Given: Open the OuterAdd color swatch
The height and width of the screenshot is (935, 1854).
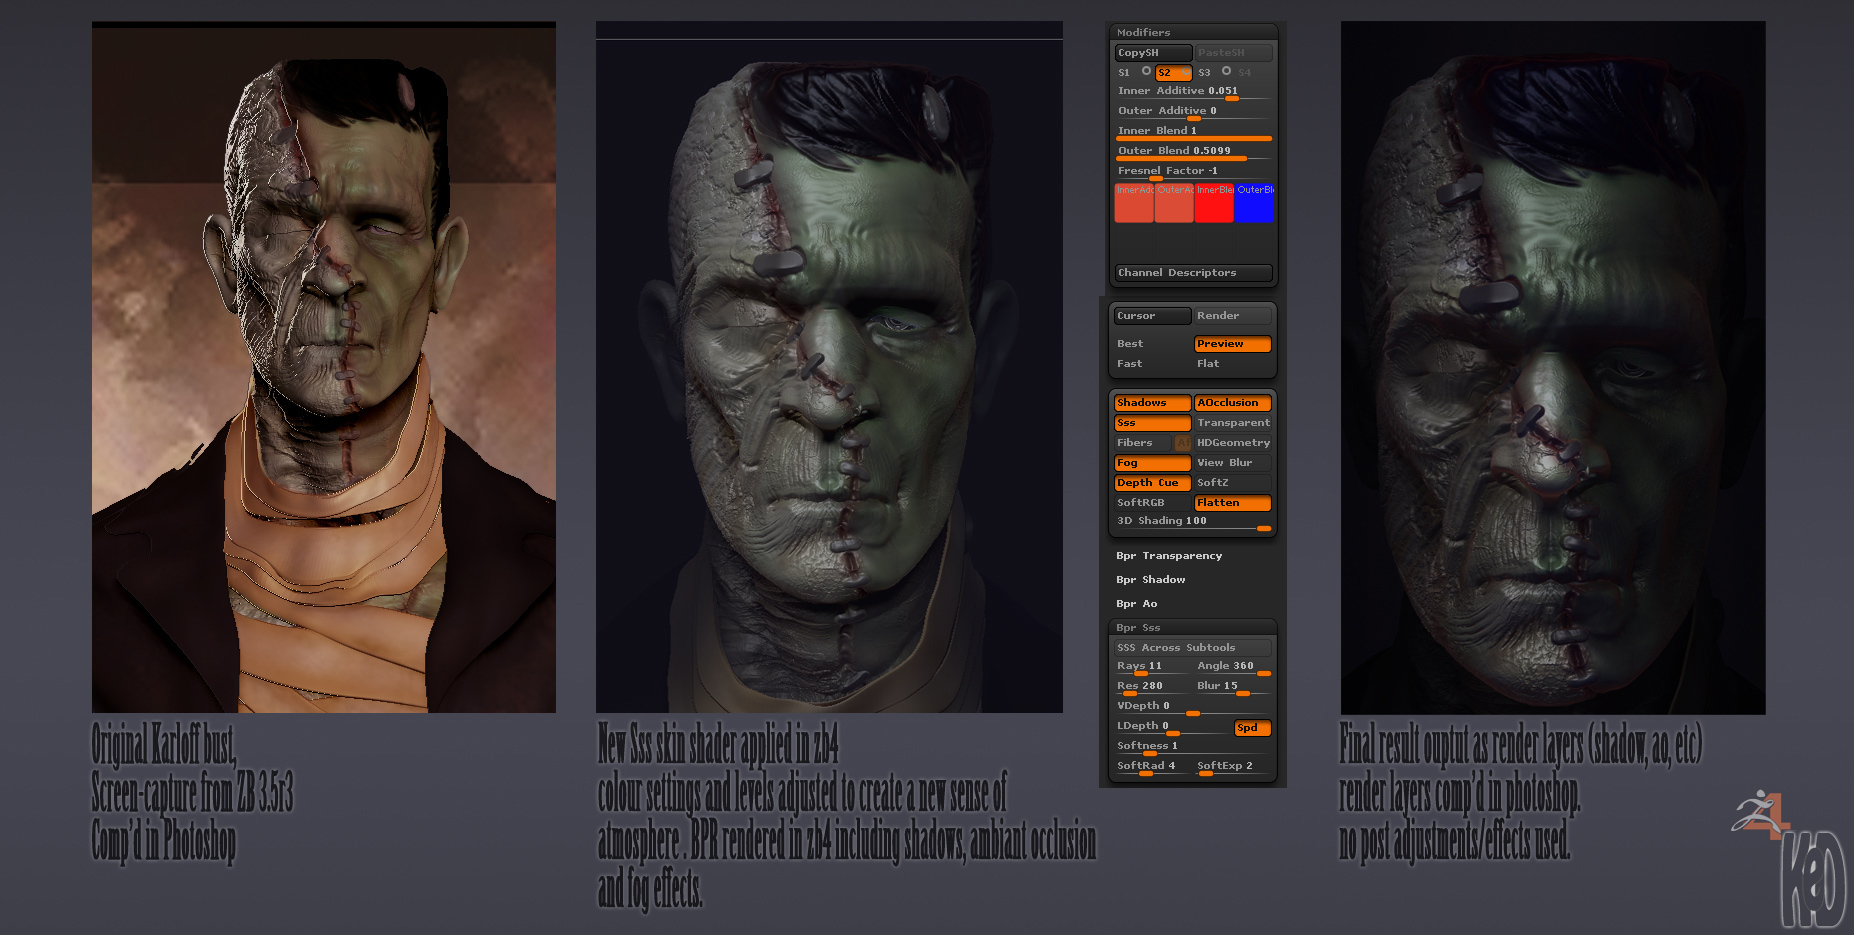Looking at the screenshot, I should pyautogui.click(x=1174, y=203).
